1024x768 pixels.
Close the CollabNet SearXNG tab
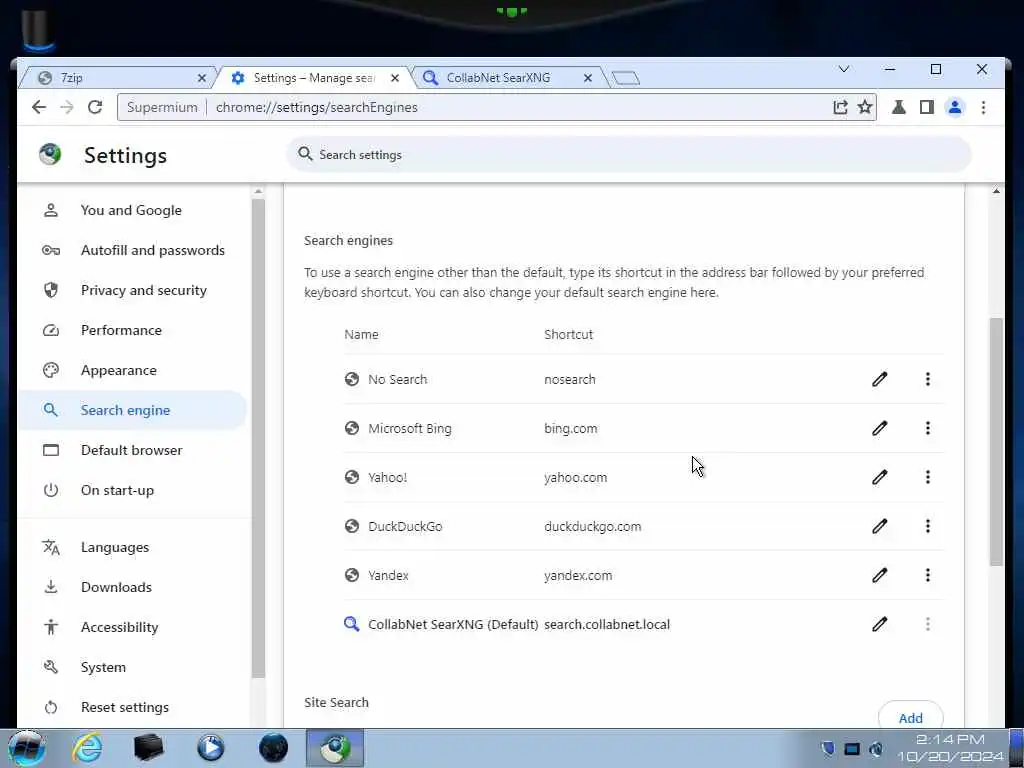click(x=588, y=78)
